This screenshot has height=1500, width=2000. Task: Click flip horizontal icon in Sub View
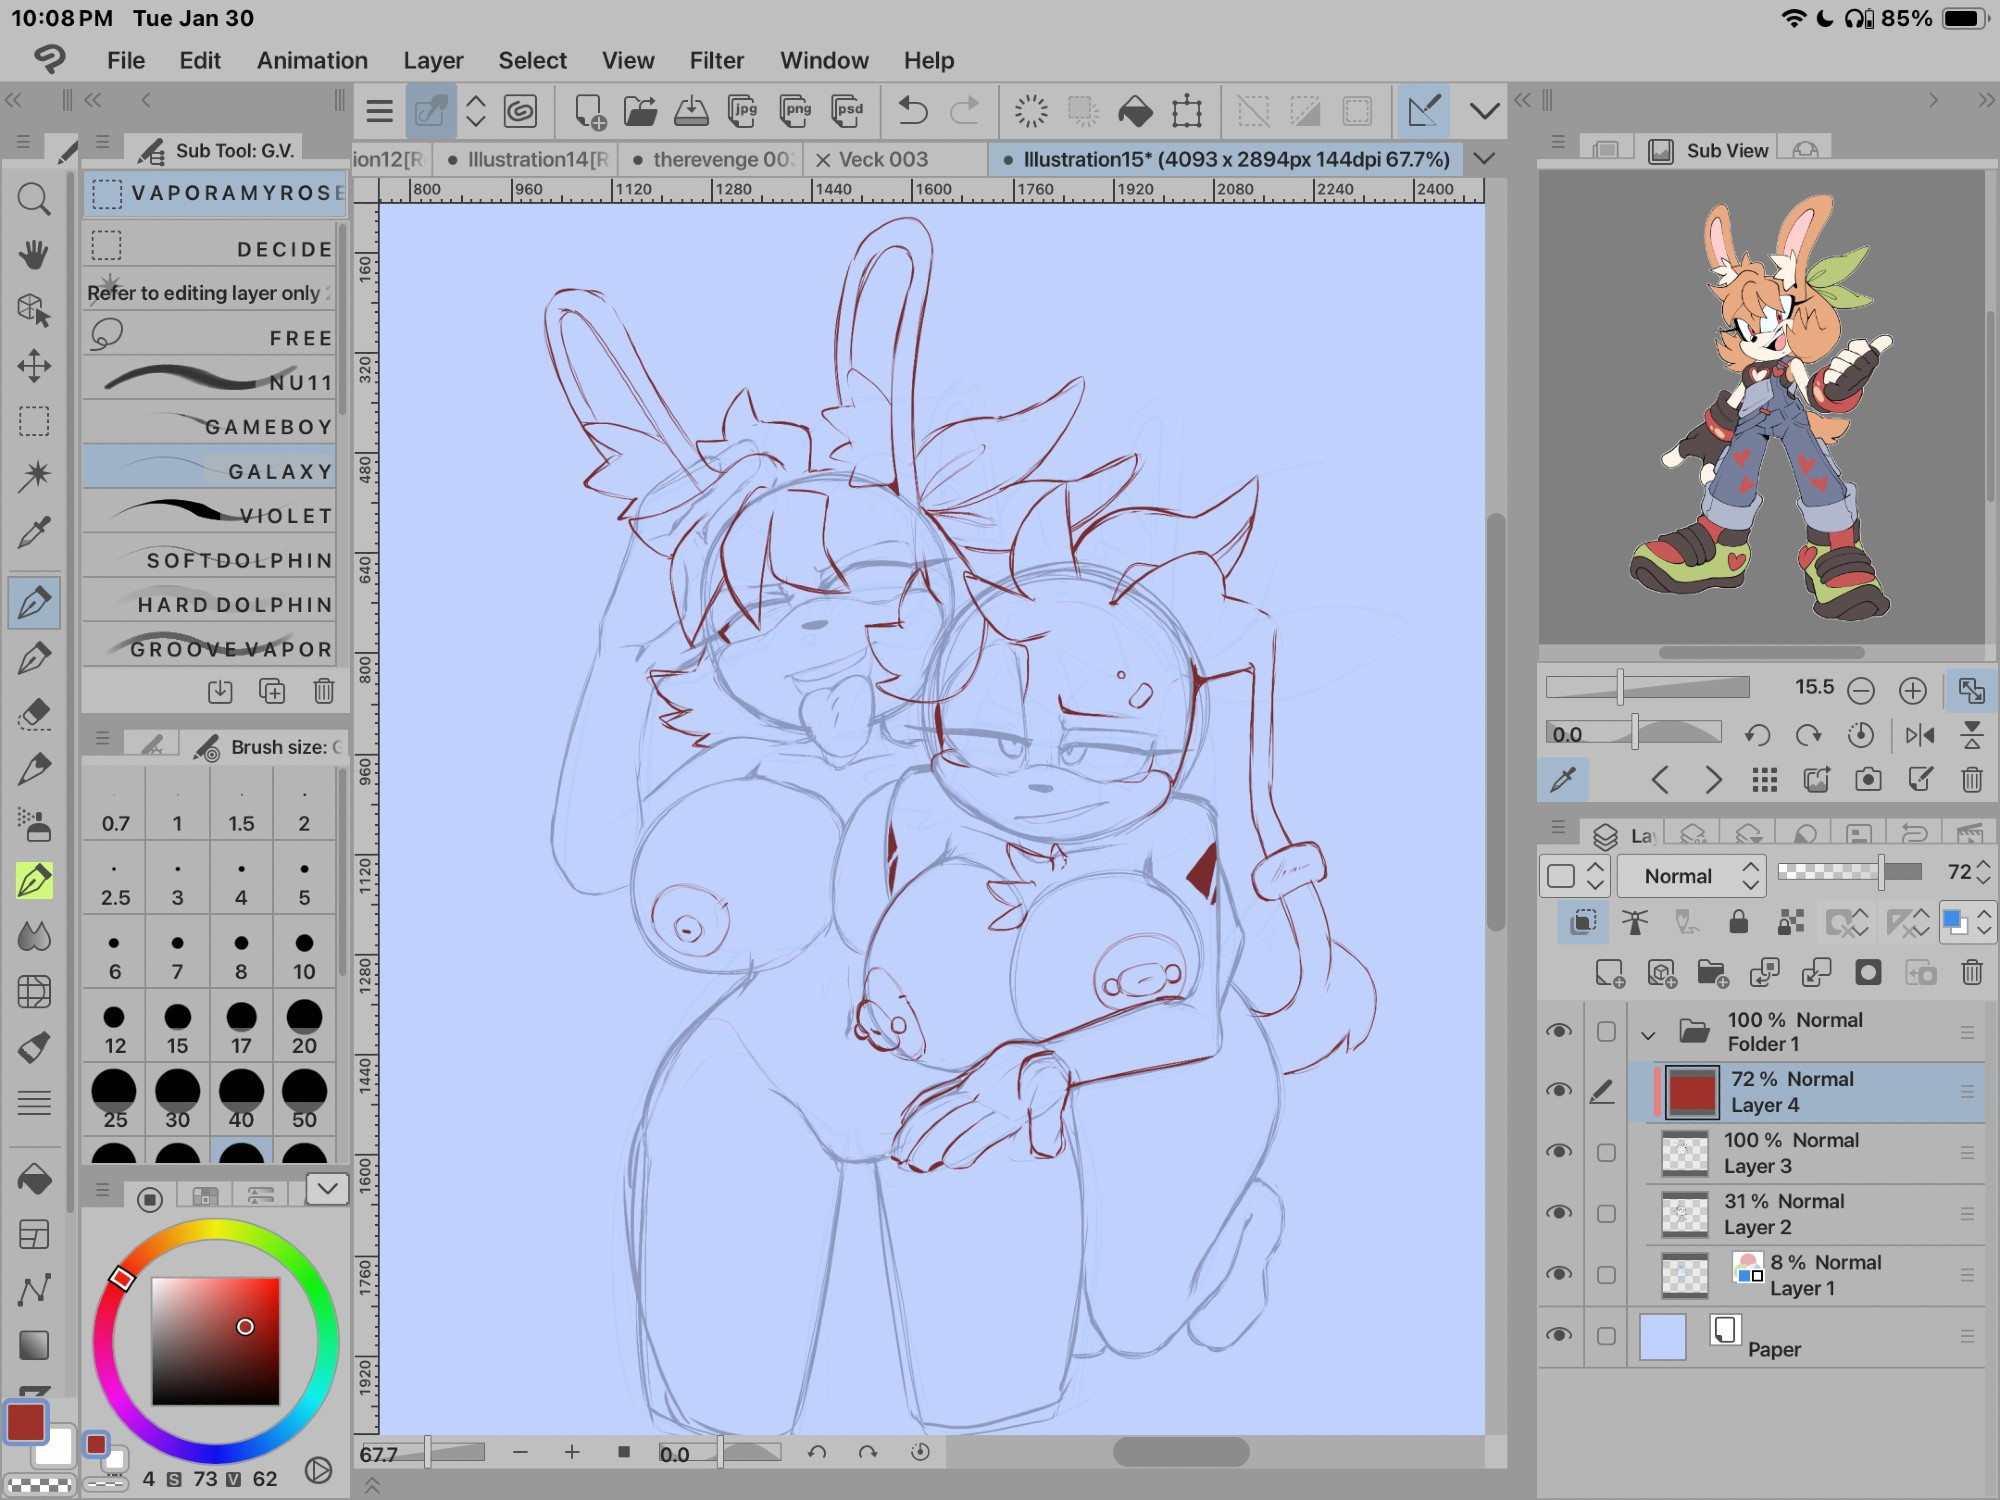click(1919, 736)
